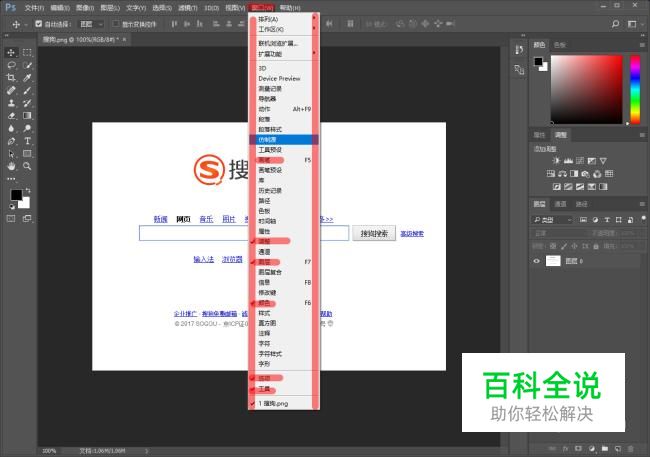Open the 文件(F) menu
Viewport: 650px width, 457px height.
click(x=34, y=8)
